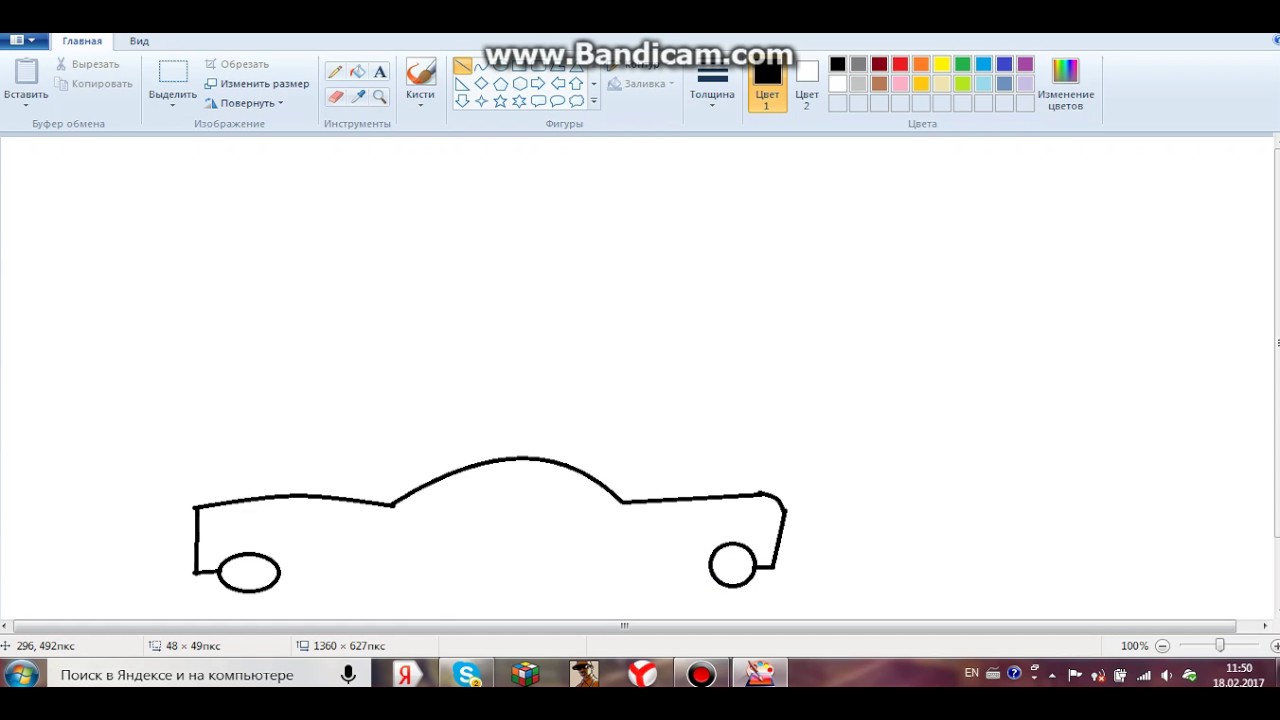Choose the Rounded rectangular callout shape

pos(538,102)
